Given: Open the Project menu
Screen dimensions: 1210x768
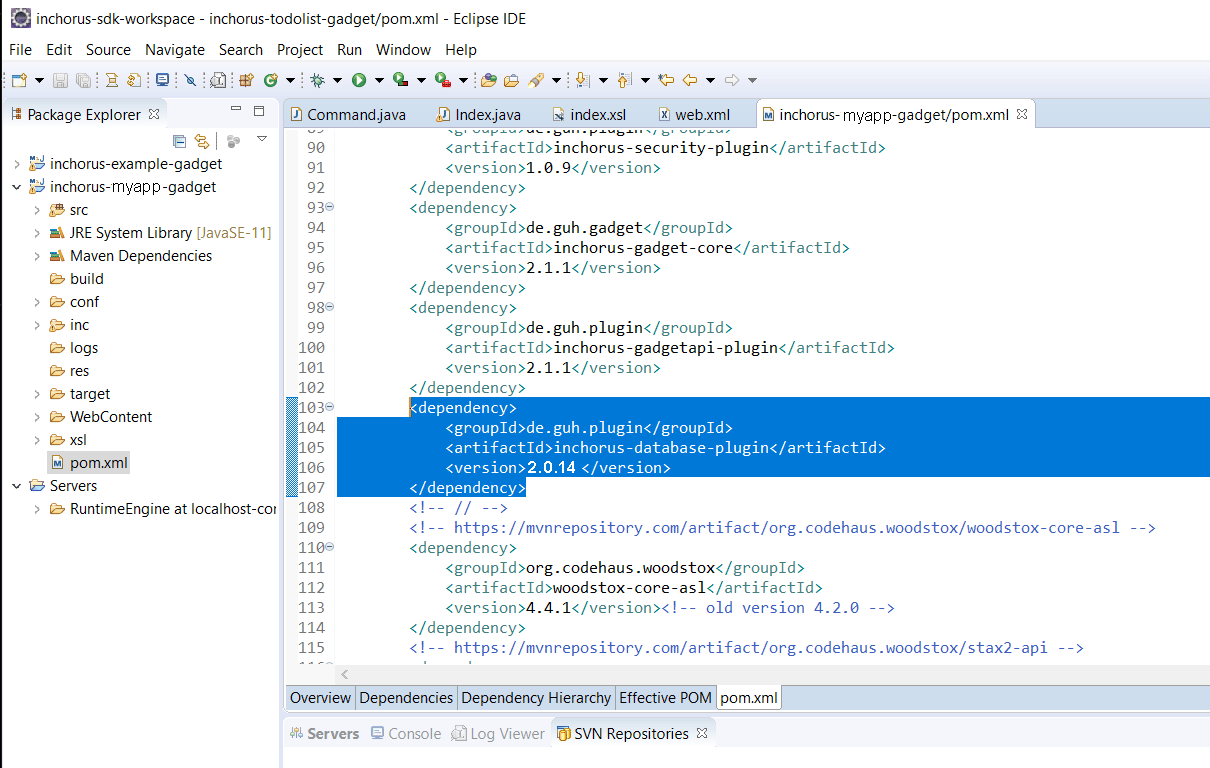Looking at the screenshot, I should click(300, 49).
